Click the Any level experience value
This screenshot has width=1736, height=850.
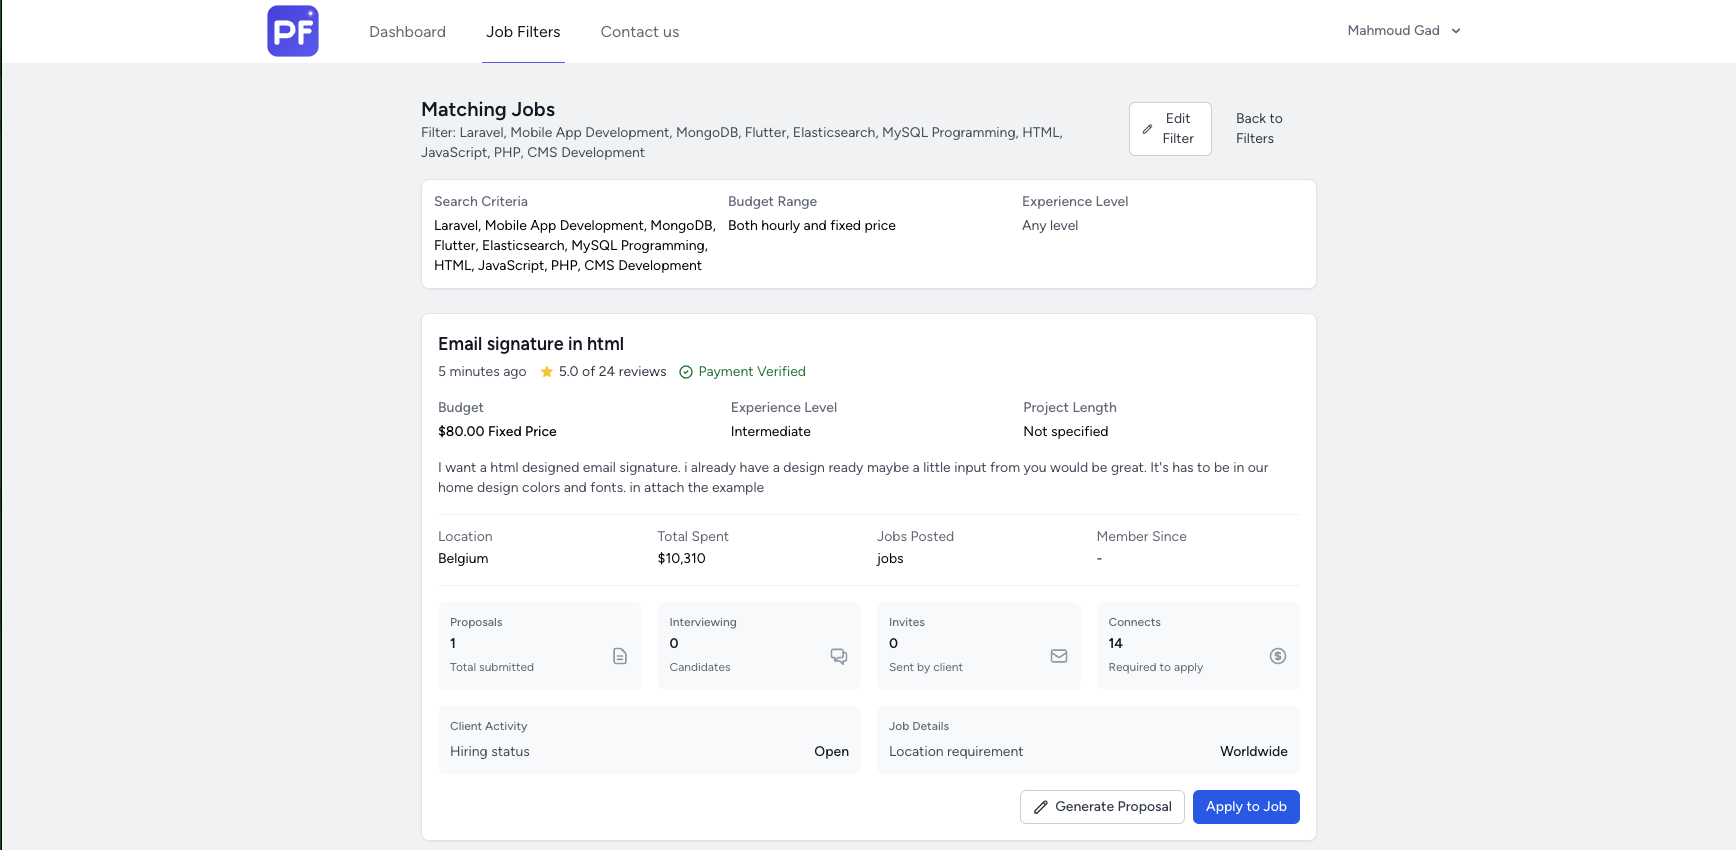tap(1050, 226)
